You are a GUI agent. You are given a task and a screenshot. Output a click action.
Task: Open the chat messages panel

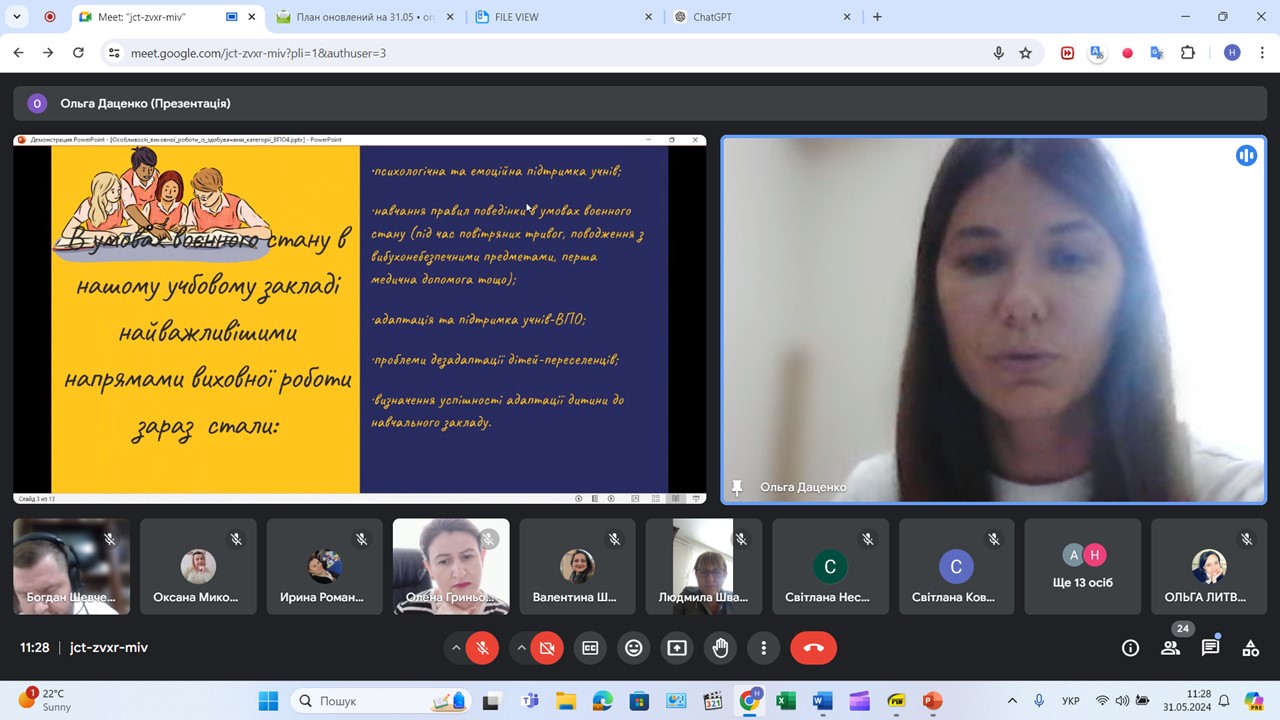pyautogui.click(x=1210, y=648)
